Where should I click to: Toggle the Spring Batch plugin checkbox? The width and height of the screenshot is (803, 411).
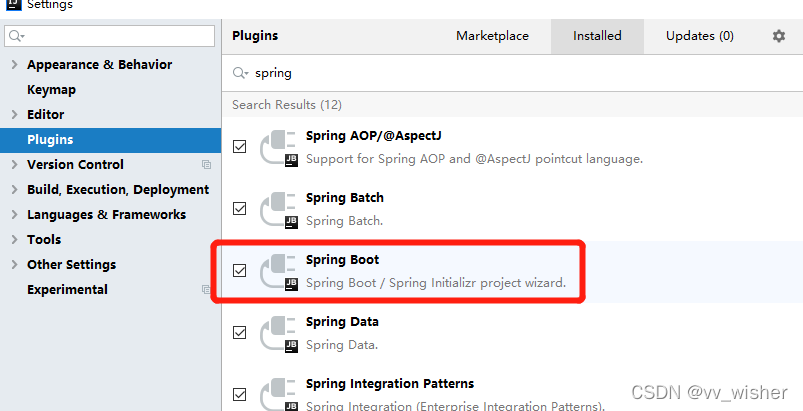(x=239, y=209)
